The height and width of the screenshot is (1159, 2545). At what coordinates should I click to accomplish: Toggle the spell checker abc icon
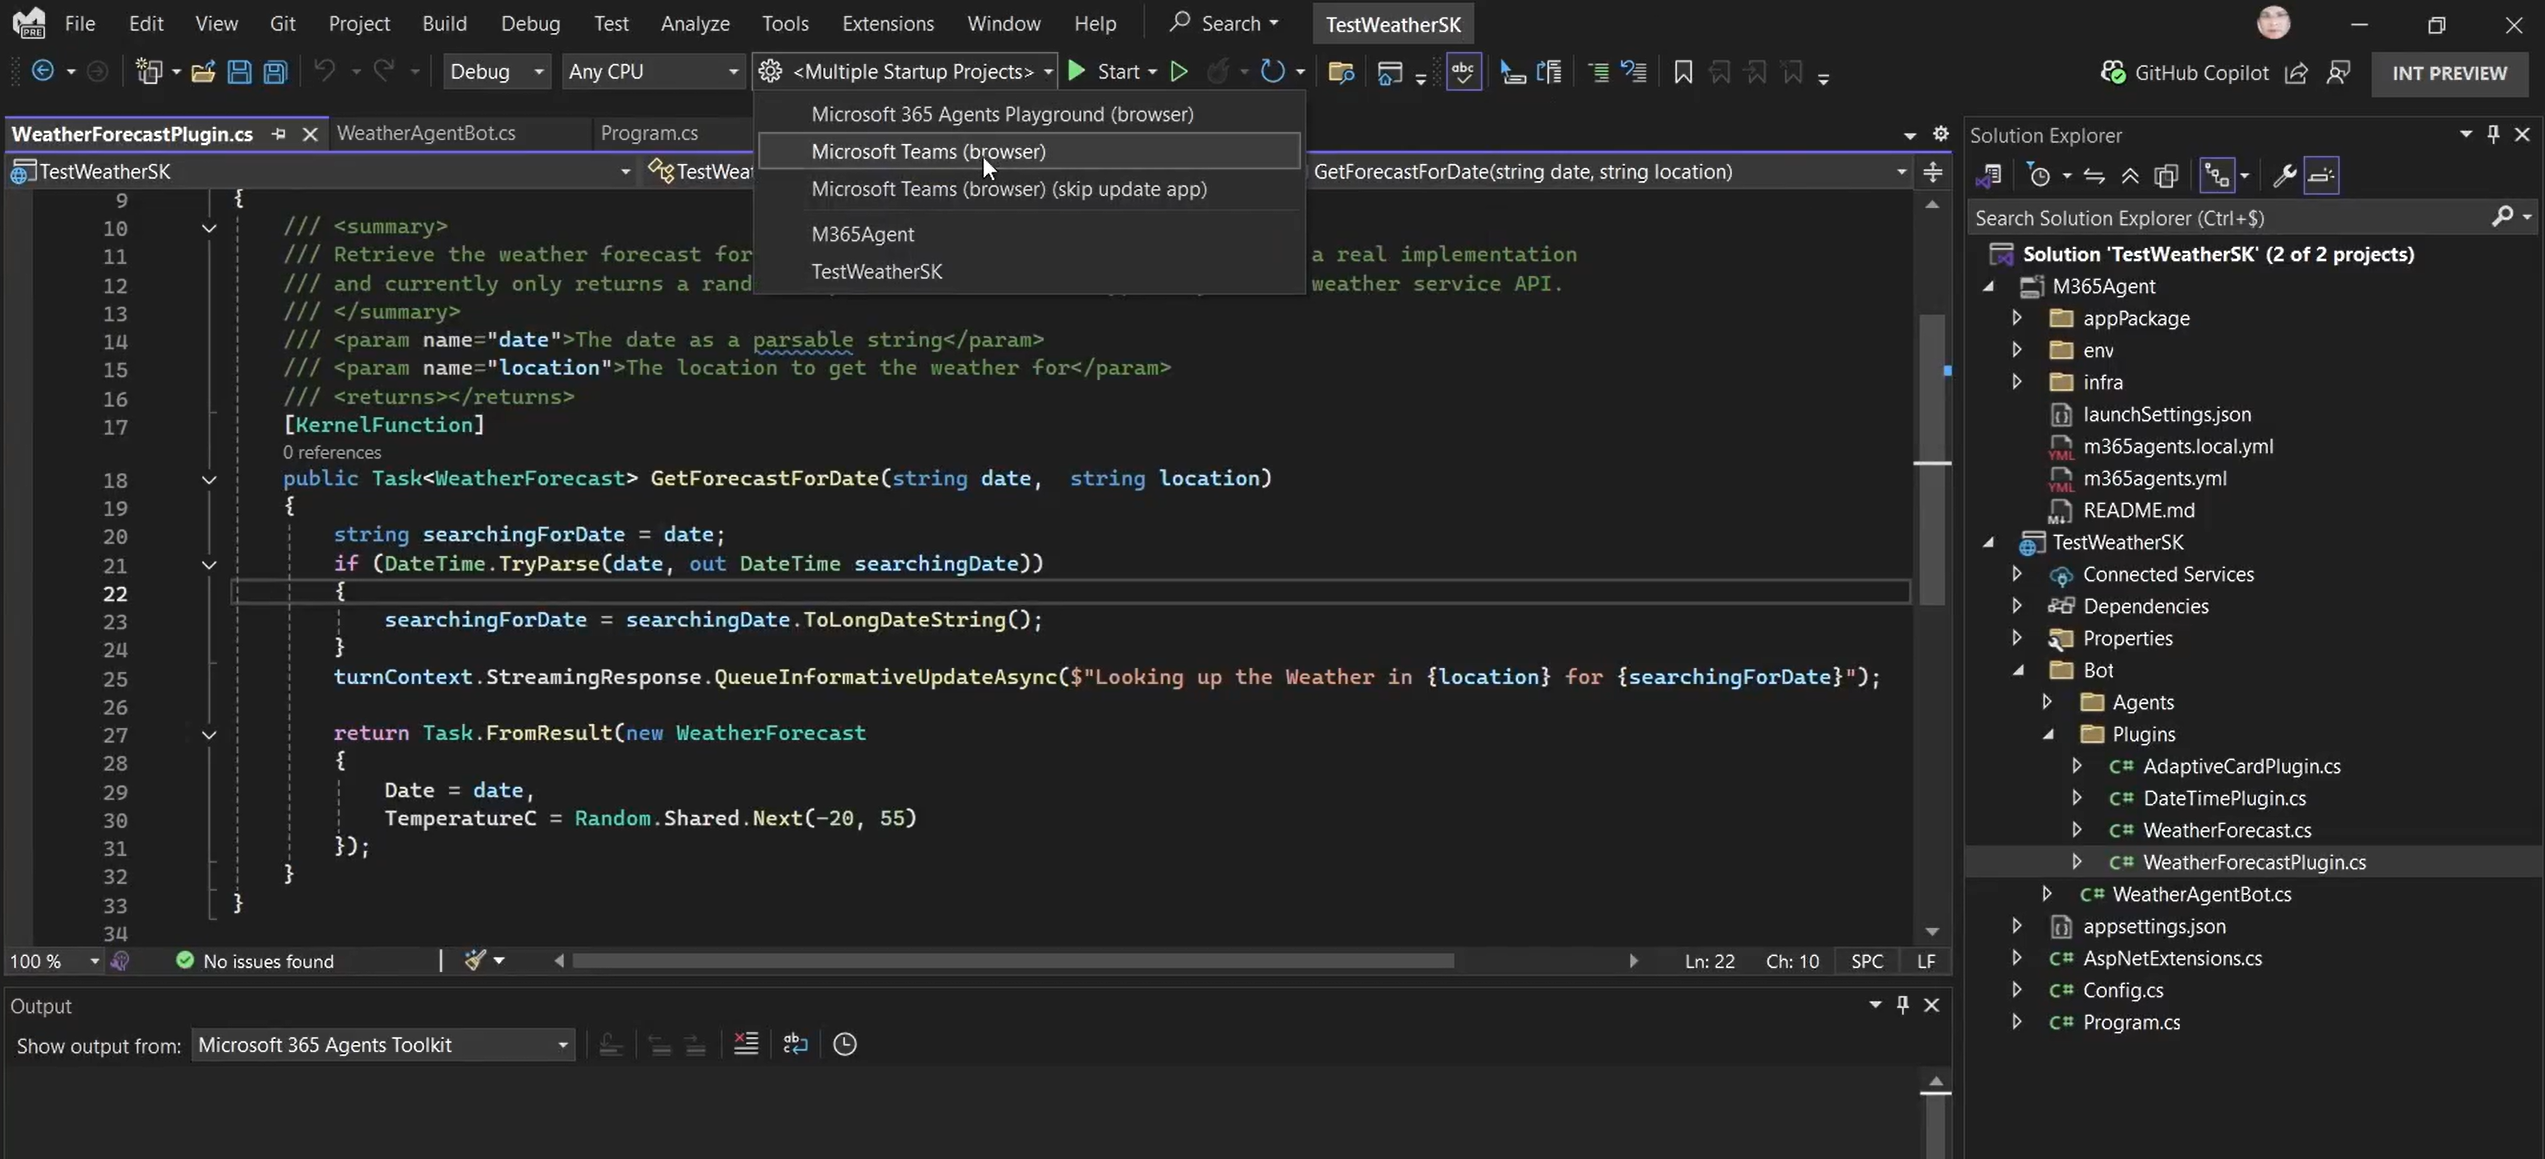(1463, 72)
